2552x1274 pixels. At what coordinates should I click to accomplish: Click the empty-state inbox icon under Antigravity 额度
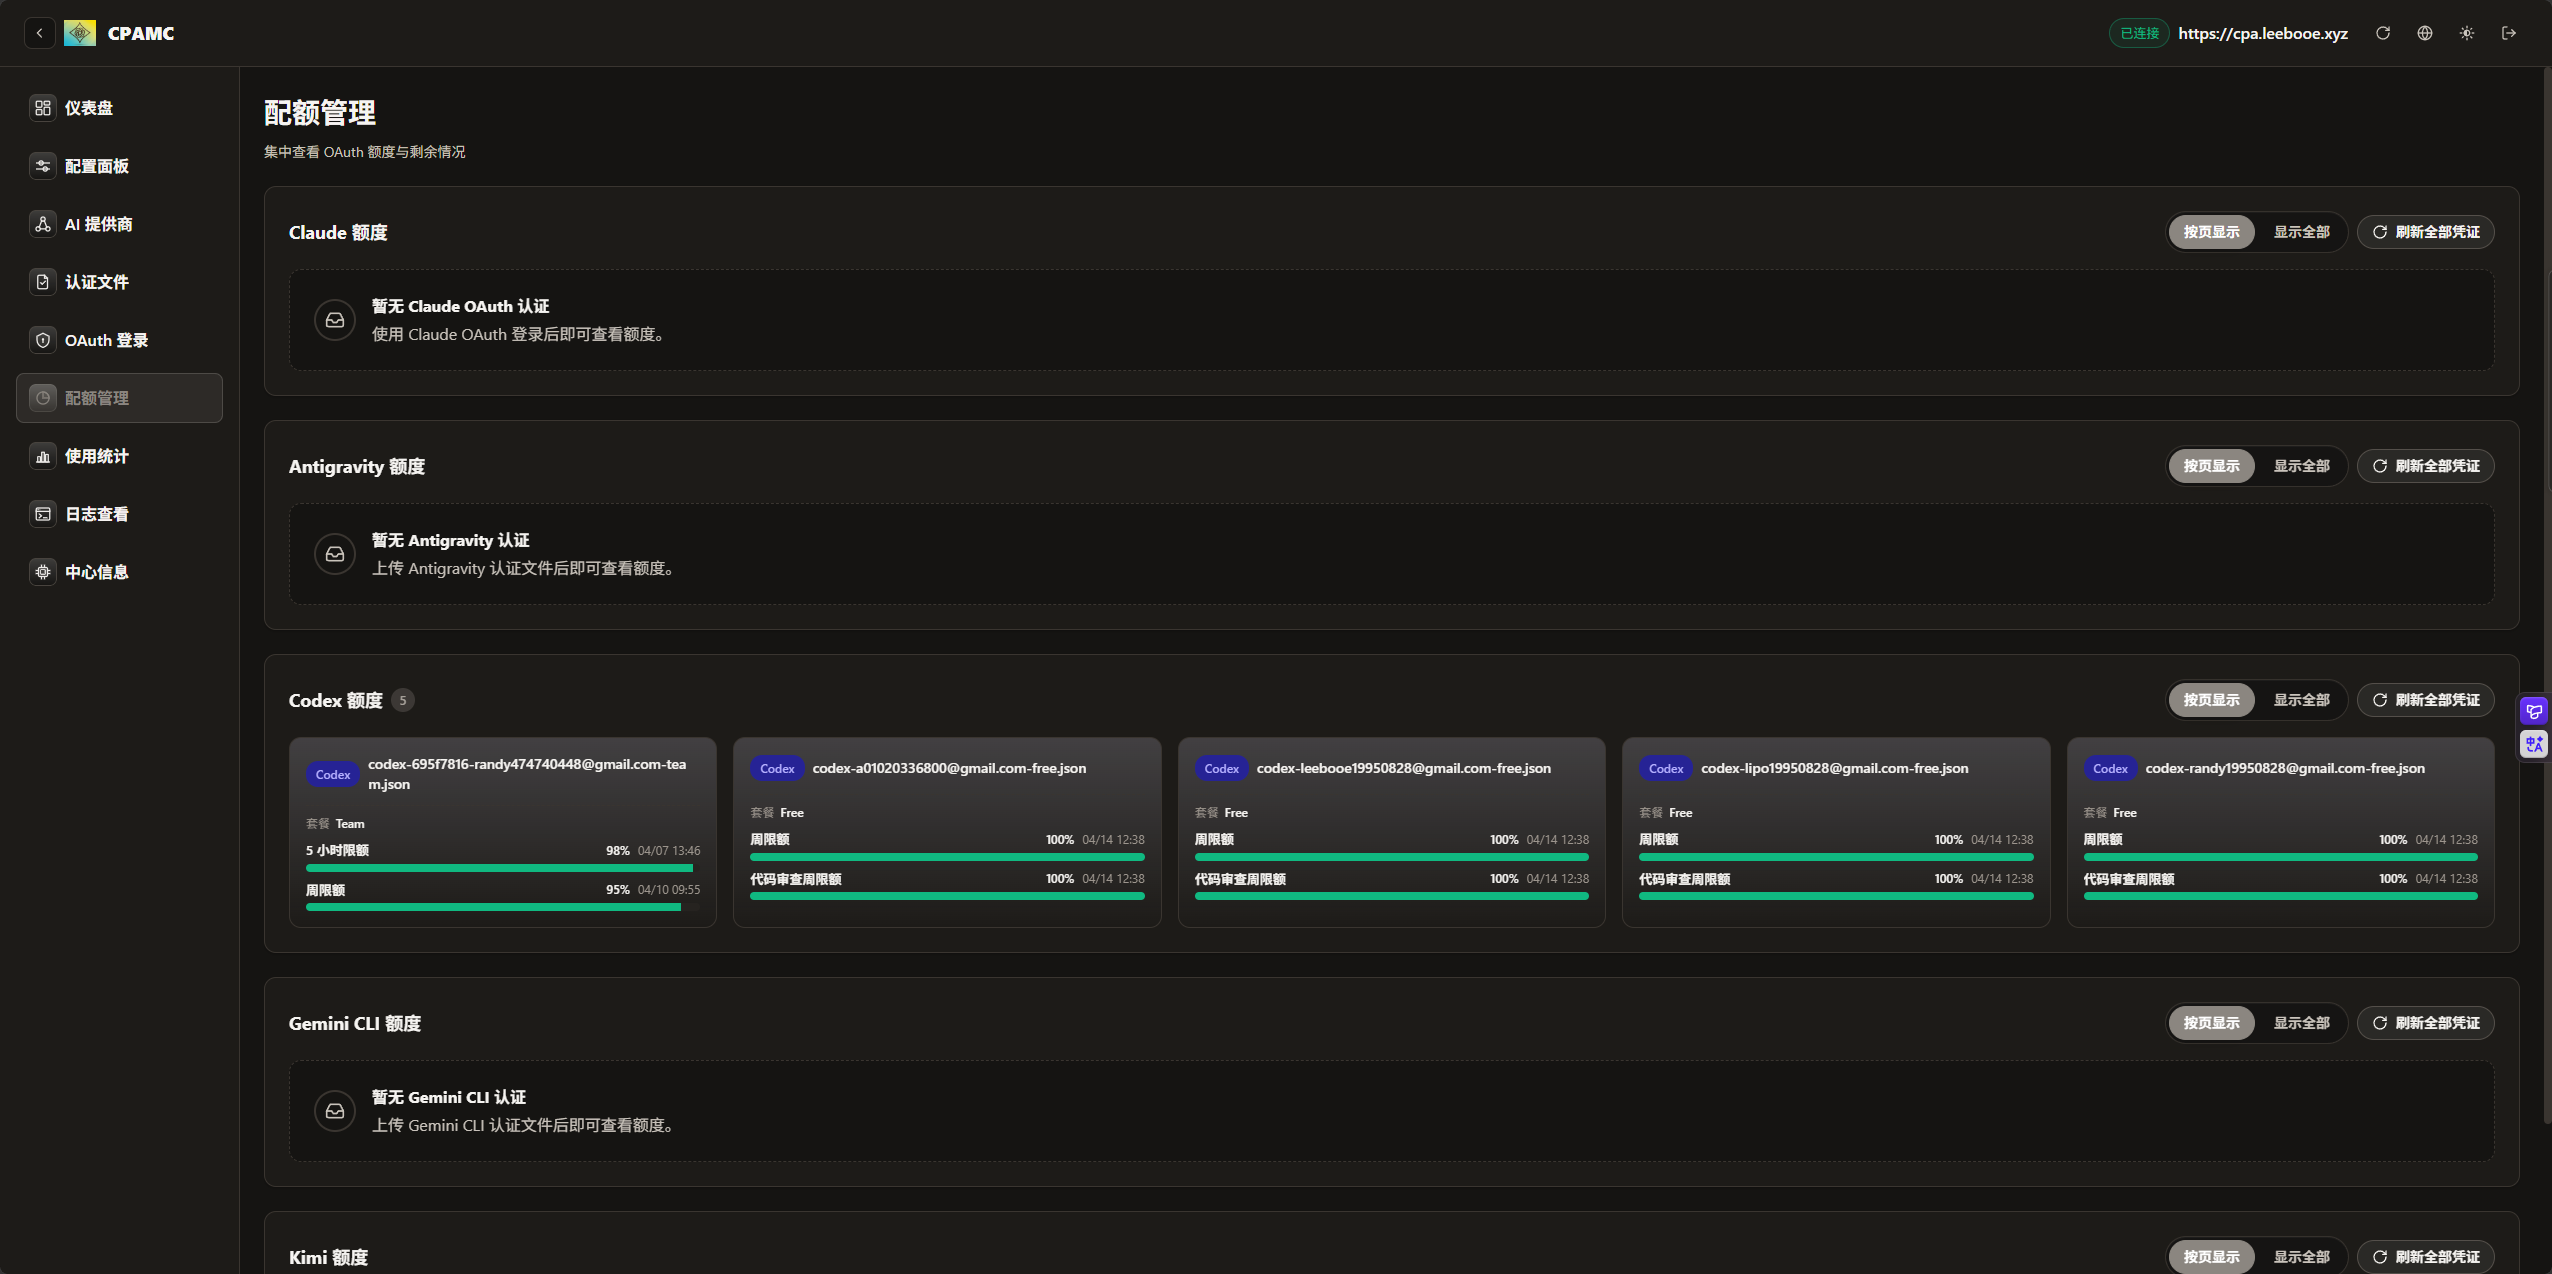pos(335,554)
